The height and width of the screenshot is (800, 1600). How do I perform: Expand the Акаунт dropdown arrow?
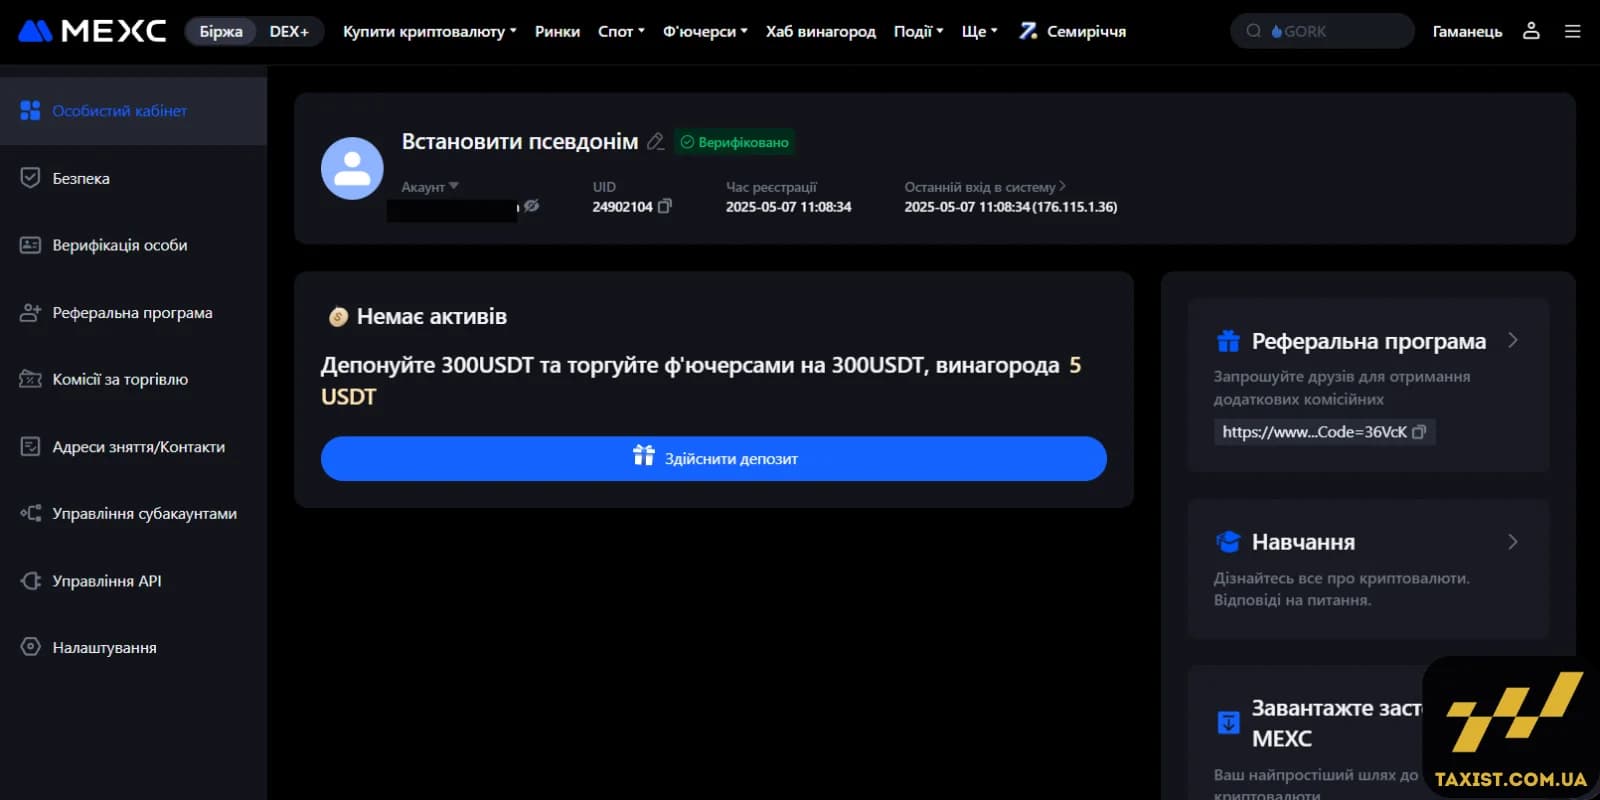coord(454,186)
